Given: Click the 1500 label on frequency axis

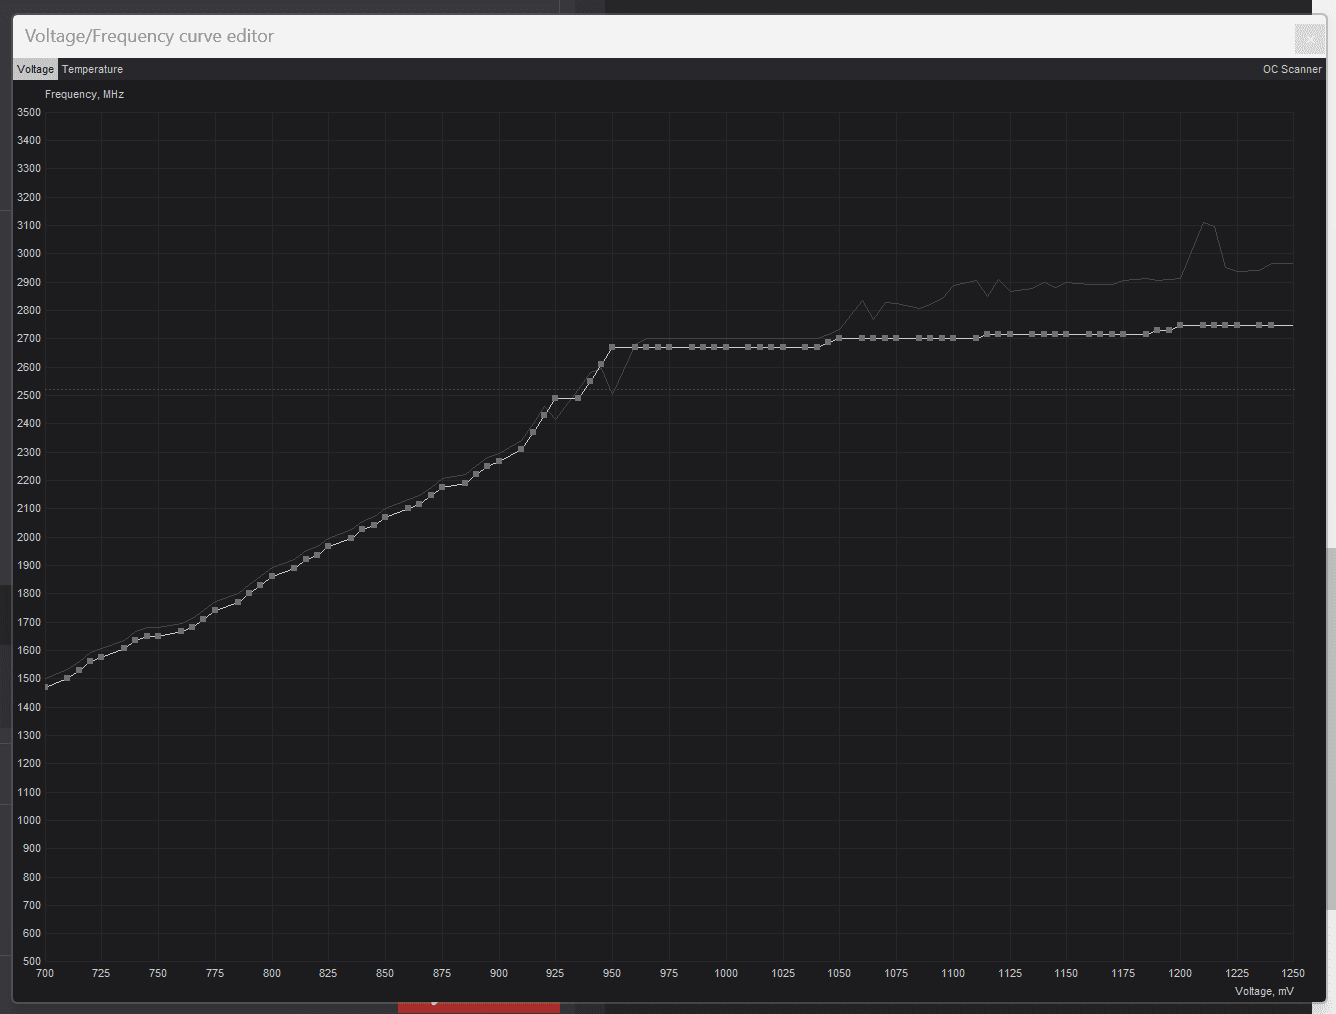Looking at the screenshot, I should coord(29,679).
